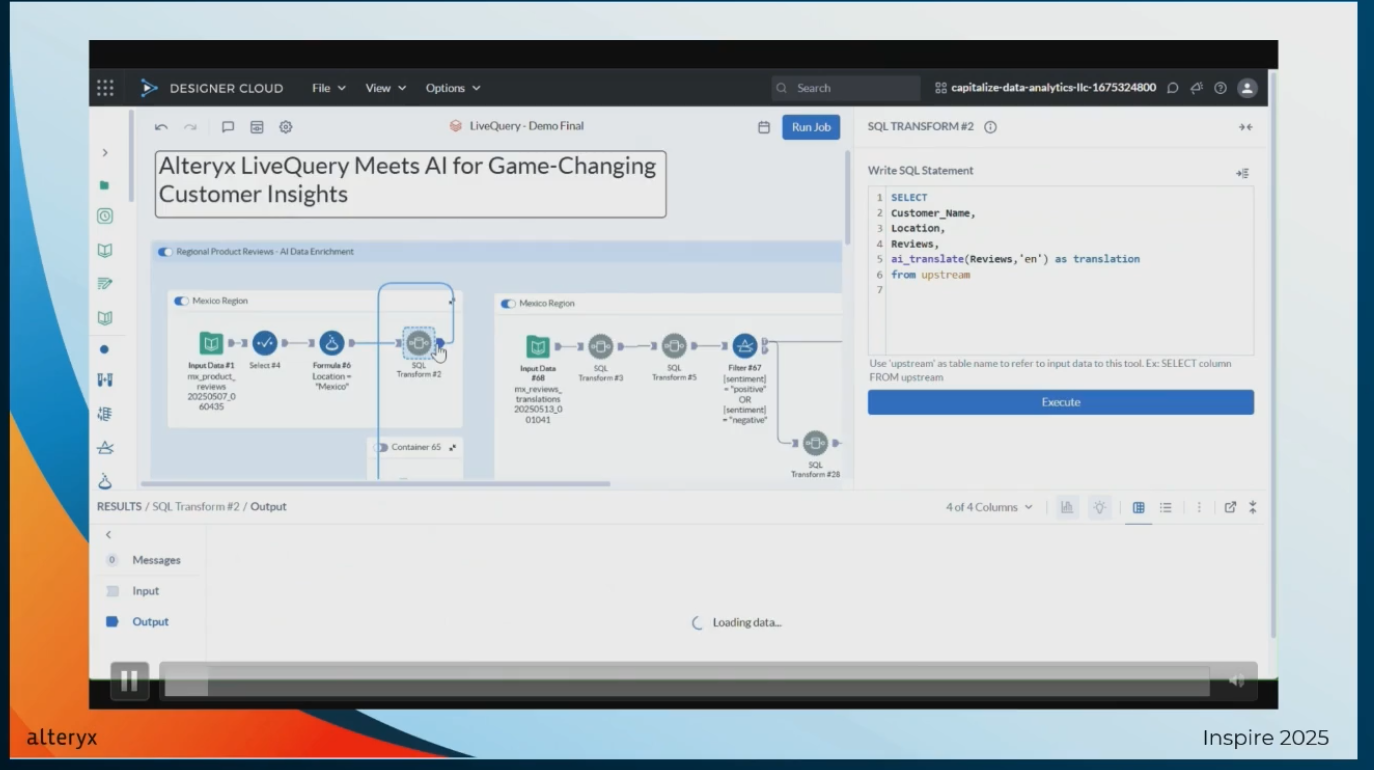
Task: Click the lightbulb insights icon
Action: click(1100, 508)
